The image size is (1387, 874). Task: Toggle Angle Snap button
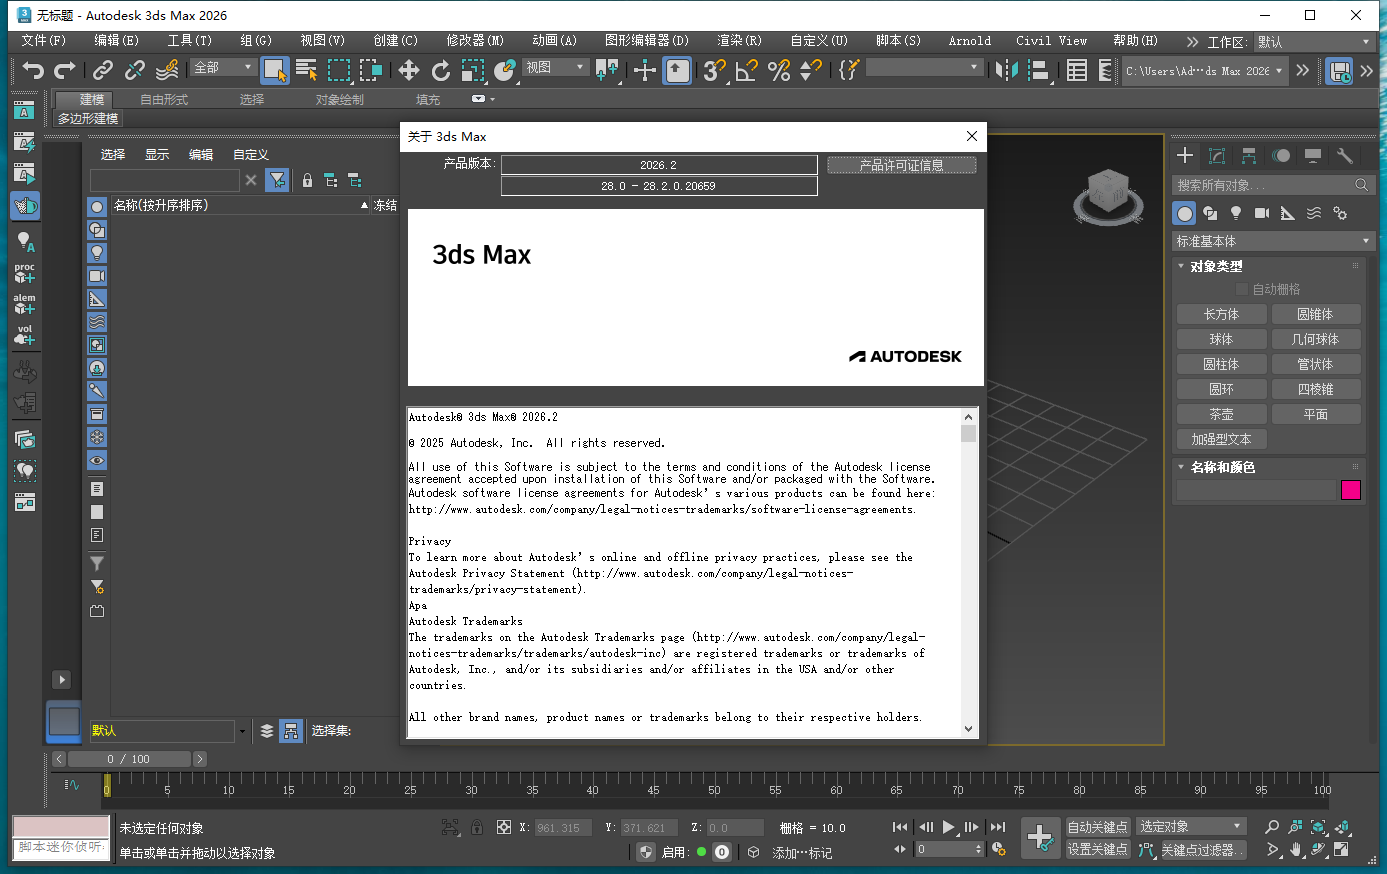tap(746, 70)
